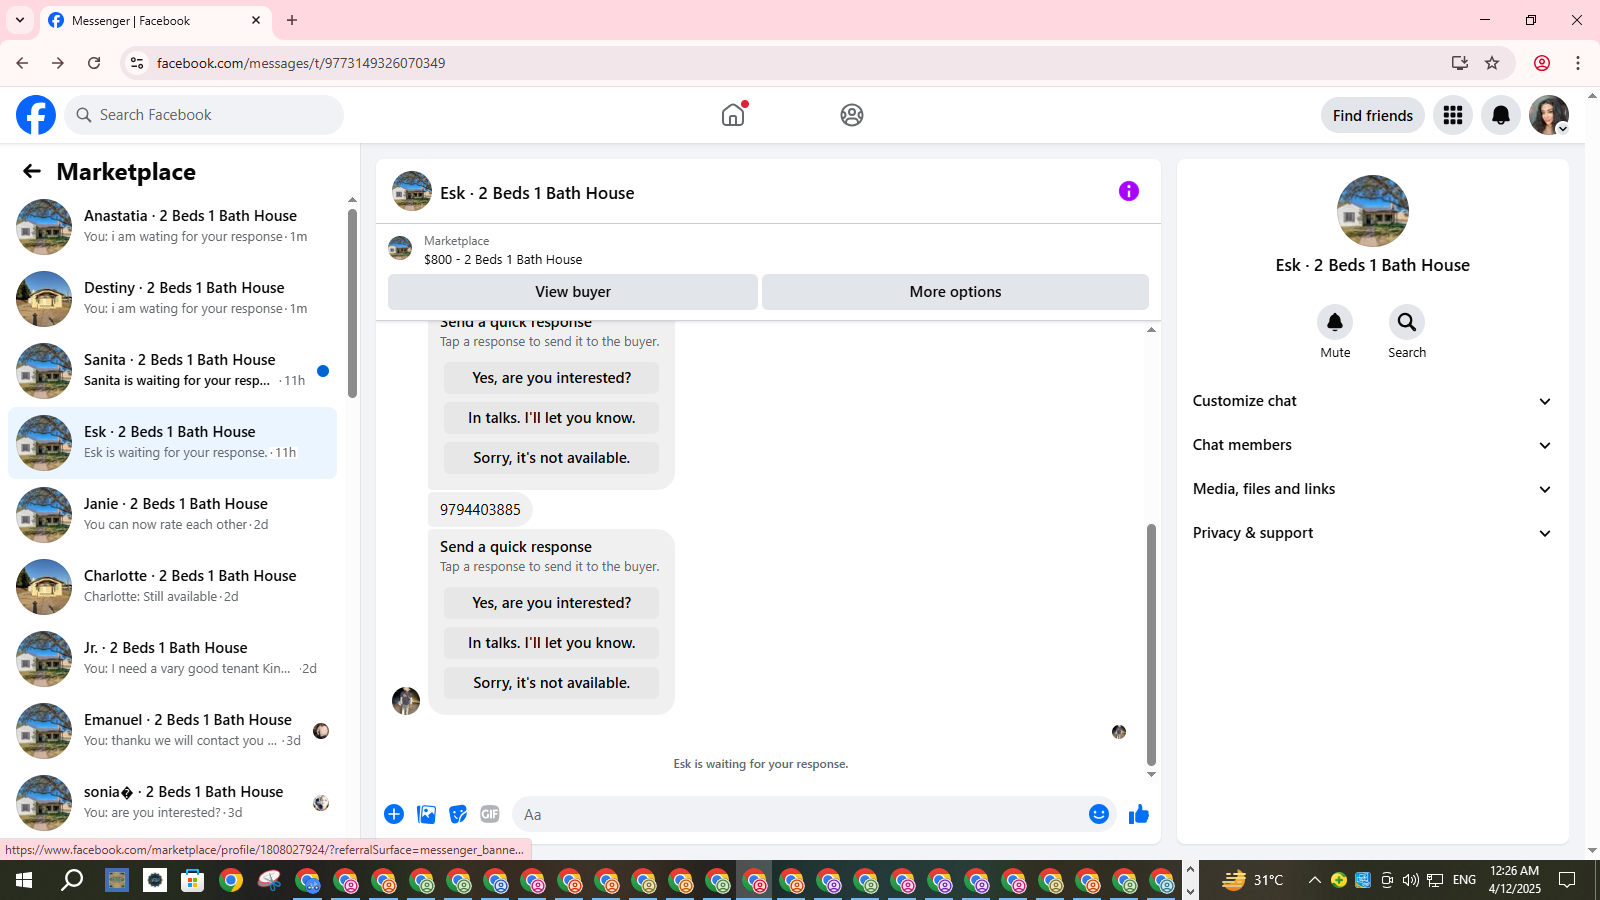The image size is (1600, 900).
Task: Send lower 'Sorry, it's not available.' response
Action: 551,683
